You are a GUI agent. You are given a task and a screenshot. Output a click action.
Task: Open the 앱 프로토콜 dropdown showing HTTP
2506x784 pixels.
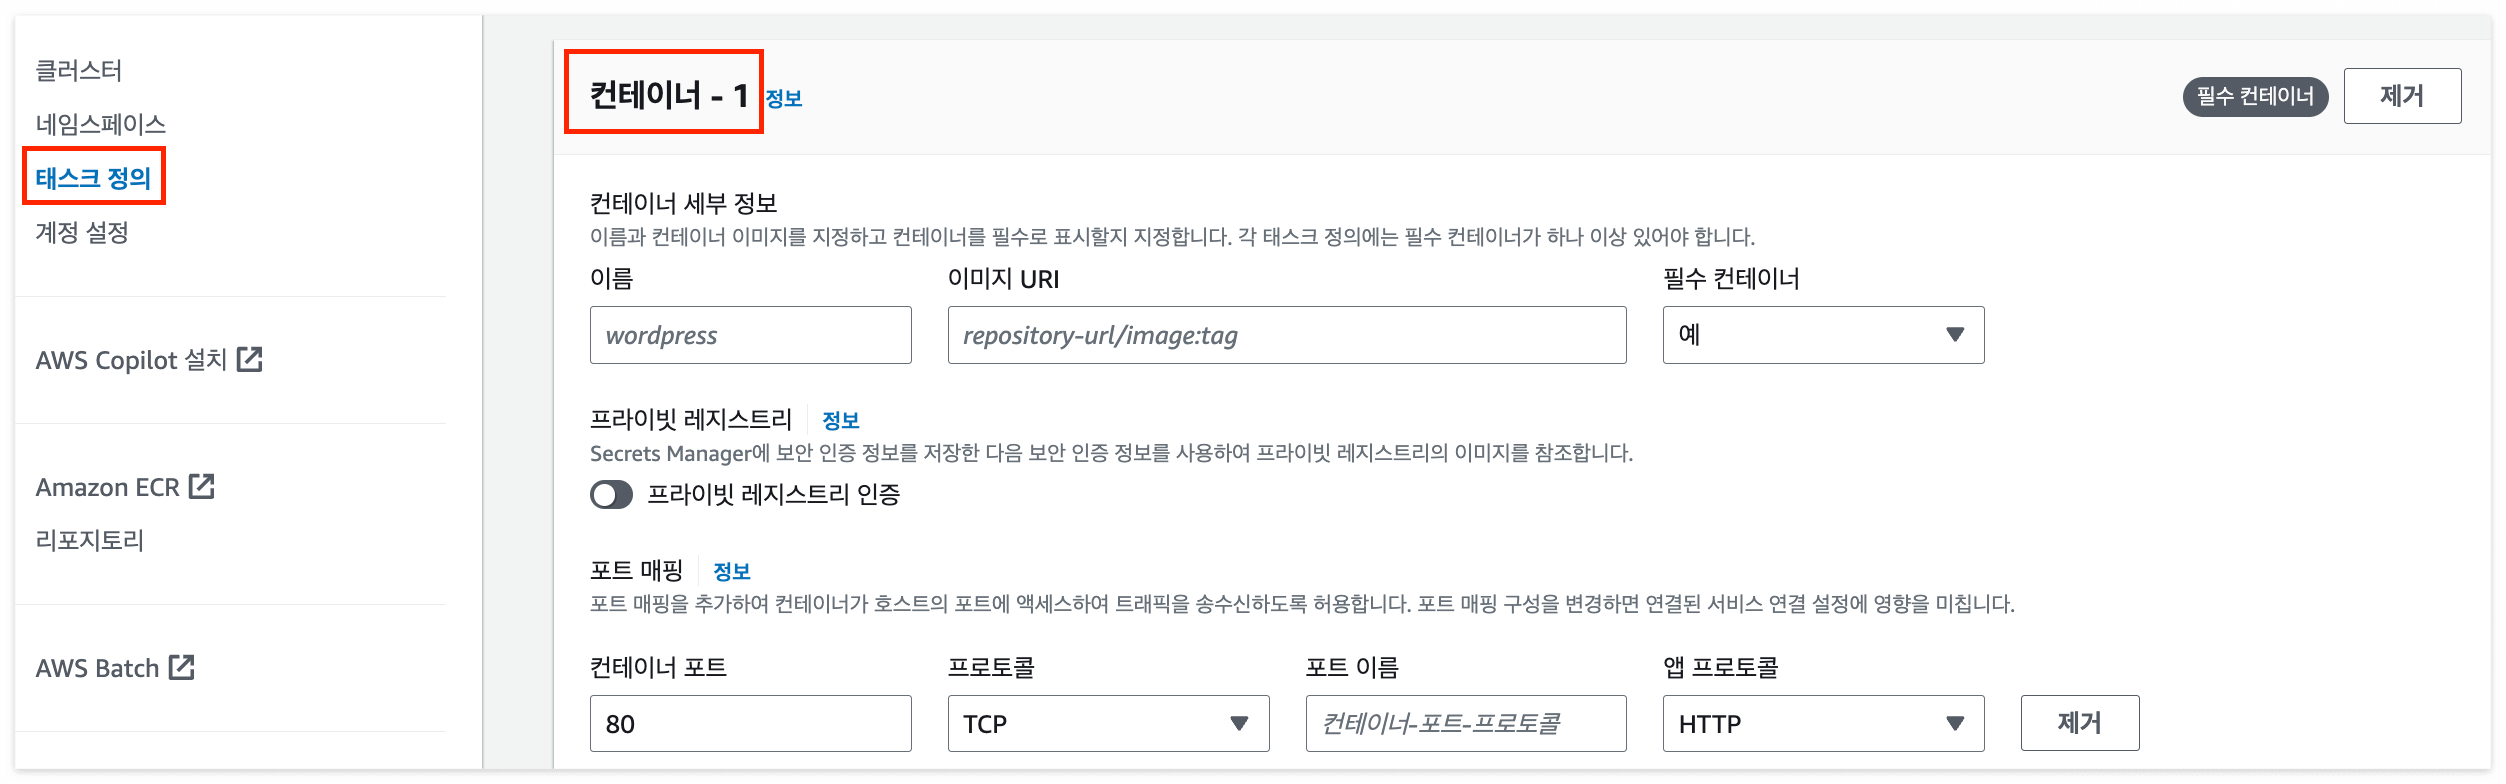click(1823, 723)
